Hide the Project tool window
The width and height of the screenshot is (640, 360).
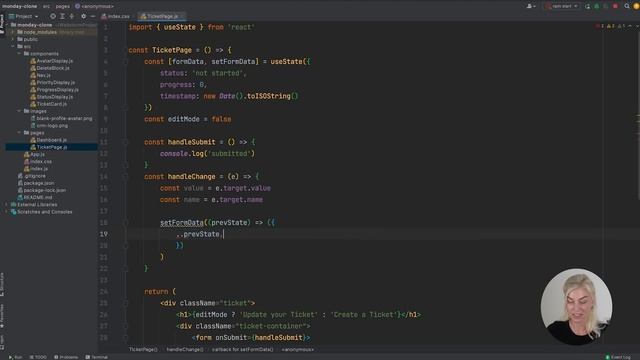(93, 16)
